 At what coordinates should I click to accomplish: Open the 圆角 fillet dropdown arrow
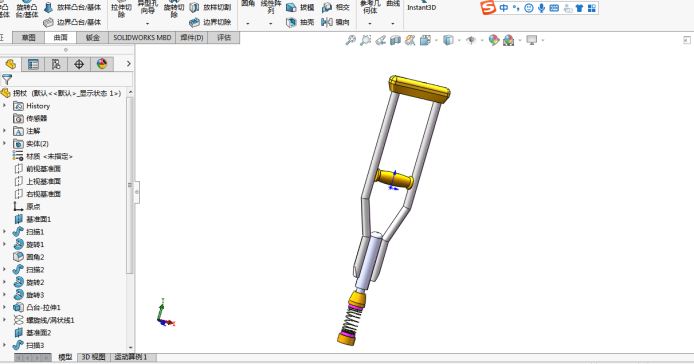(247, 23)
